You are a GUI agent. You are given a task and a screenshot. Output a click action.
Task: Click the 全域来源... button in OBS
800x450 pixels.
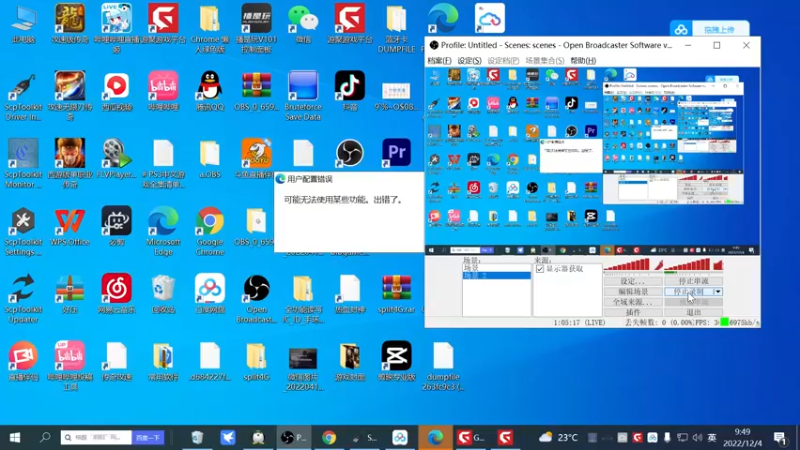(633, 302)
